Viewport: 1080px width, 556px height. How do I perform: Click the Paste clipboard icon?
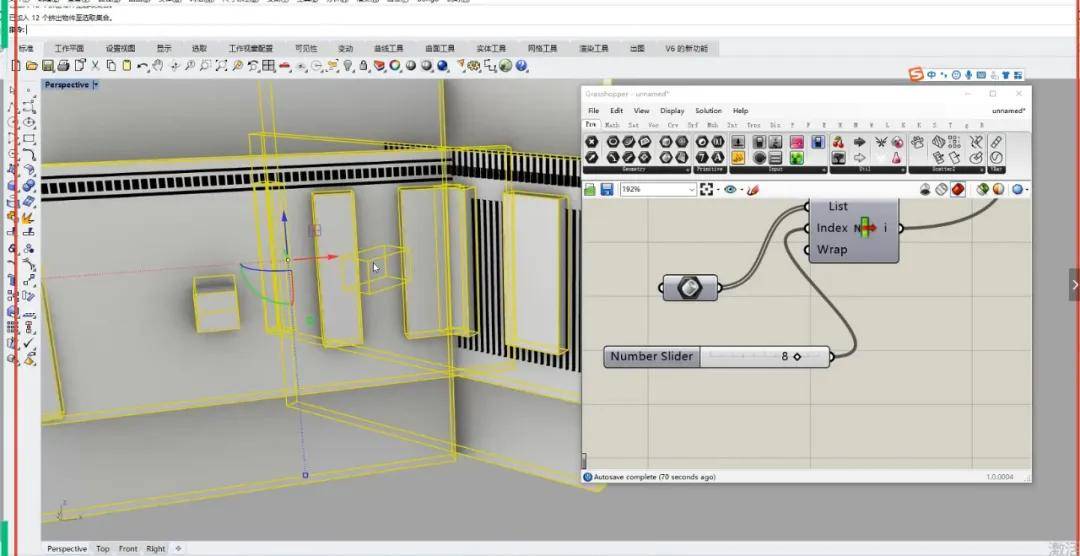126,65
